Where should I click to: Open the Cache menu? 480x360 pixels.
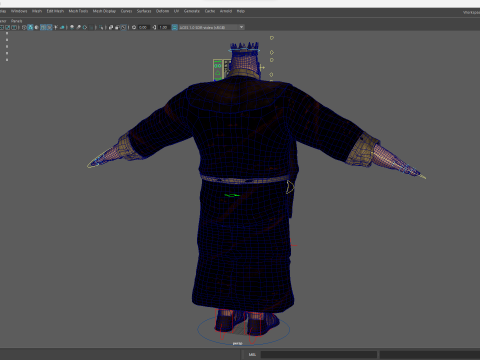tap(210, 11)
